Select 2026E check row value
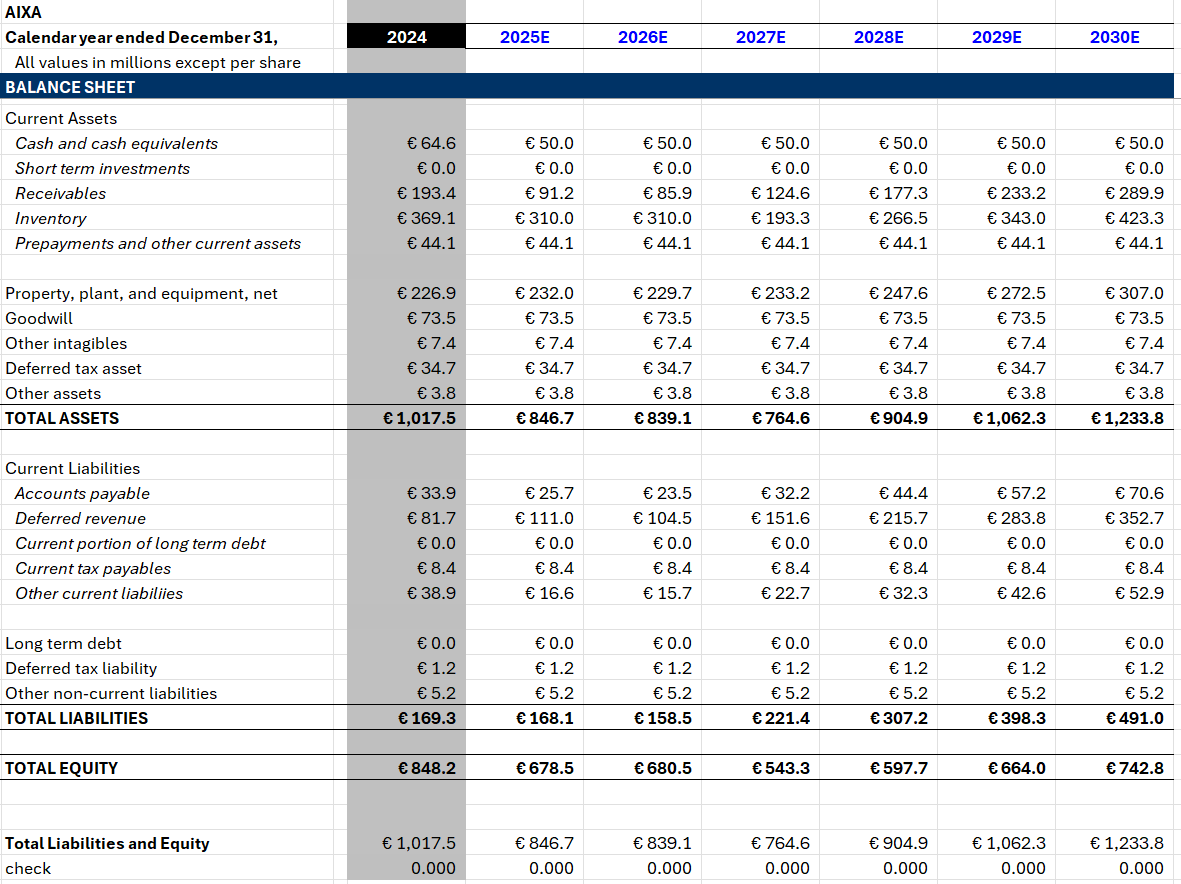Image resolution: width=1181 pixels, height=884 pixels. point(669,868)
